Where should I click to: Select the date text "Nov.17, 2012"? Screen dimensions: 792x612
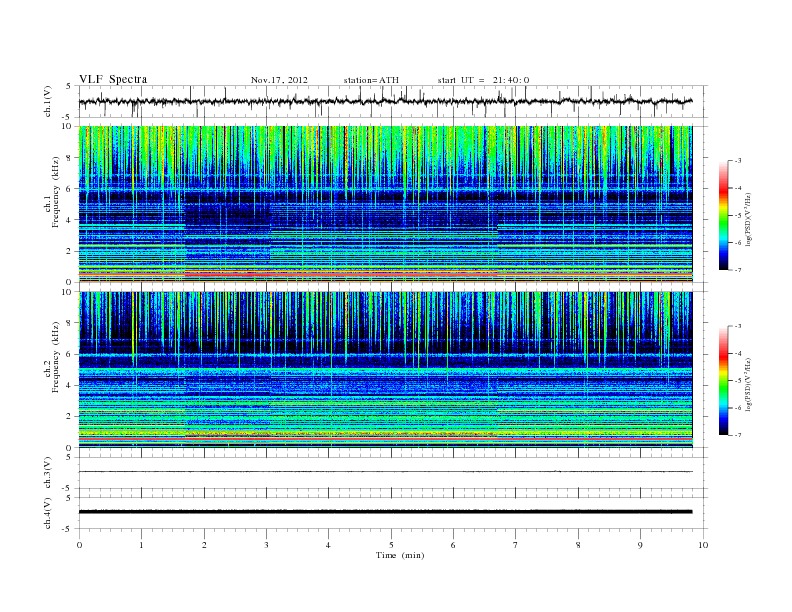(x=279, y=80)
